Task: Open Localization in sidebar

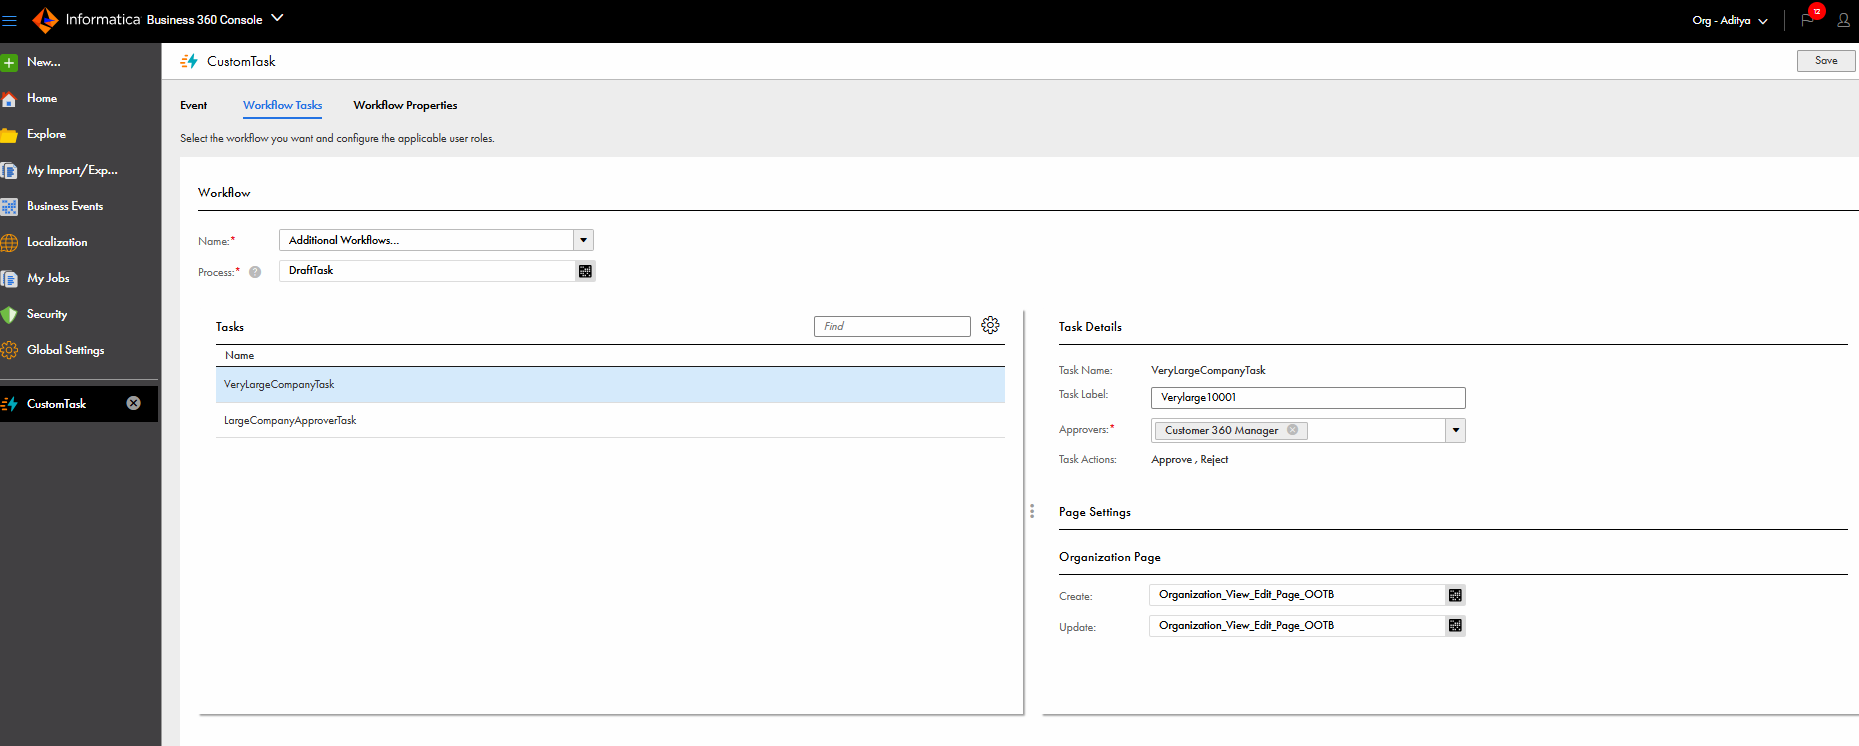Action: pyautogui.click(x=57, y=242)
